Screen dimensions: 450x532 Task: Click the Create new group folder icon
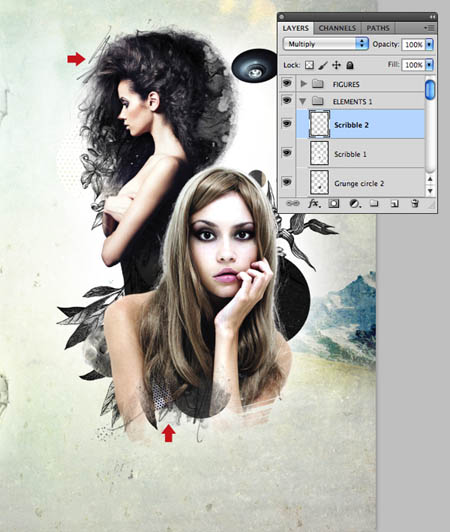[374, 204]
